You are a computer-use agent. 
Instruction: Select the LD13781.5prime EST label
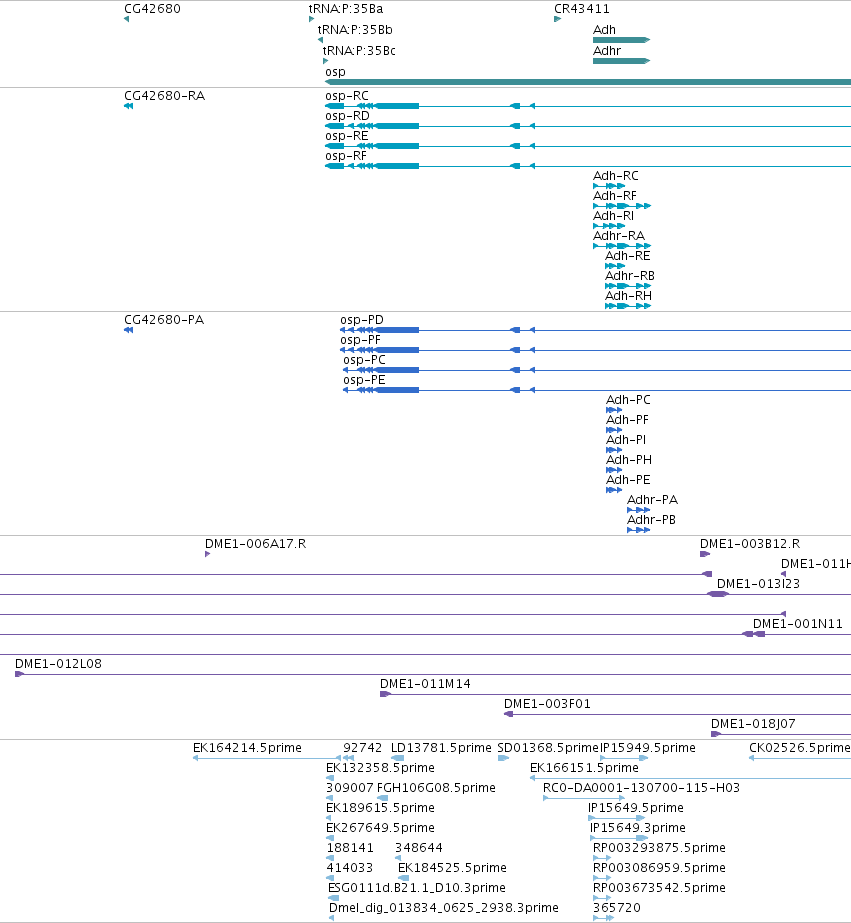[x=441, y=748]
